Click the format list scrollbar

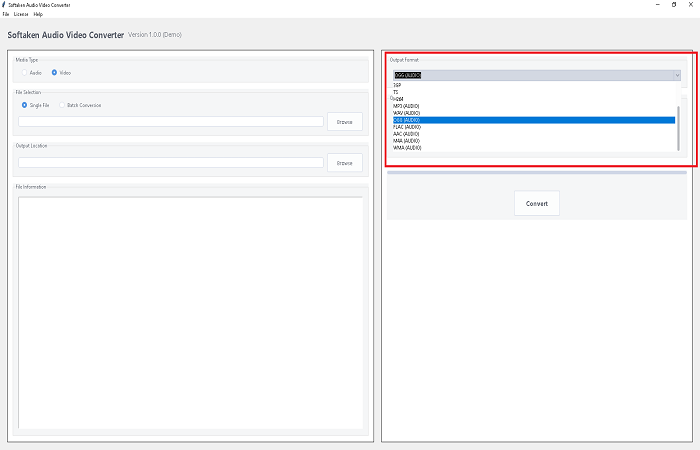pyautogui.click(x=678, y=128)
